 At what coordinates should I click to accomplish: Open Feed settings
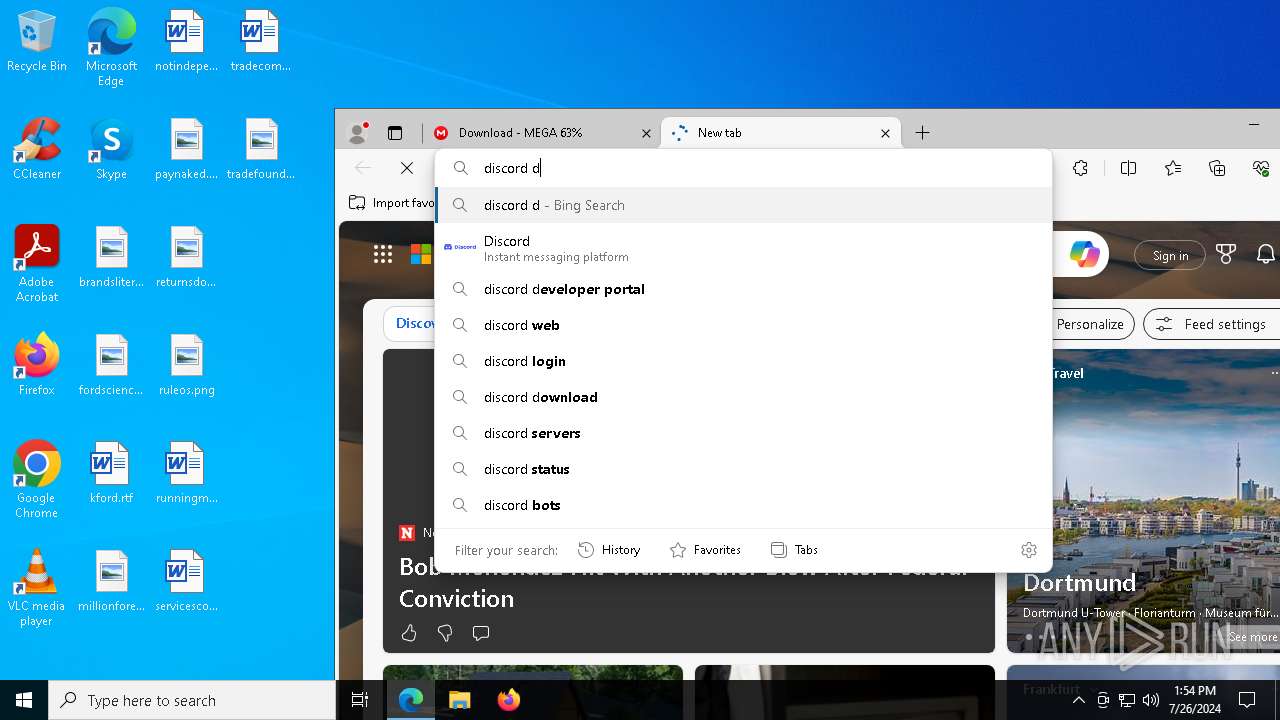point(1211,324)
